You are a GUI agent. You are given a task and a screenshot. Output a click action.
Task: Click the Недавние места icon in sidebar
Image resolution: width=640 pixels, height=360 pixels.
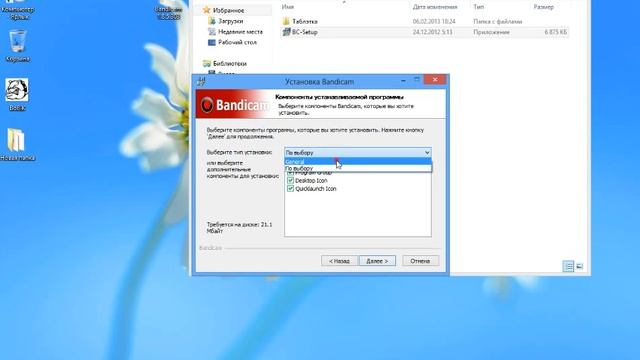tap(211, 31)
